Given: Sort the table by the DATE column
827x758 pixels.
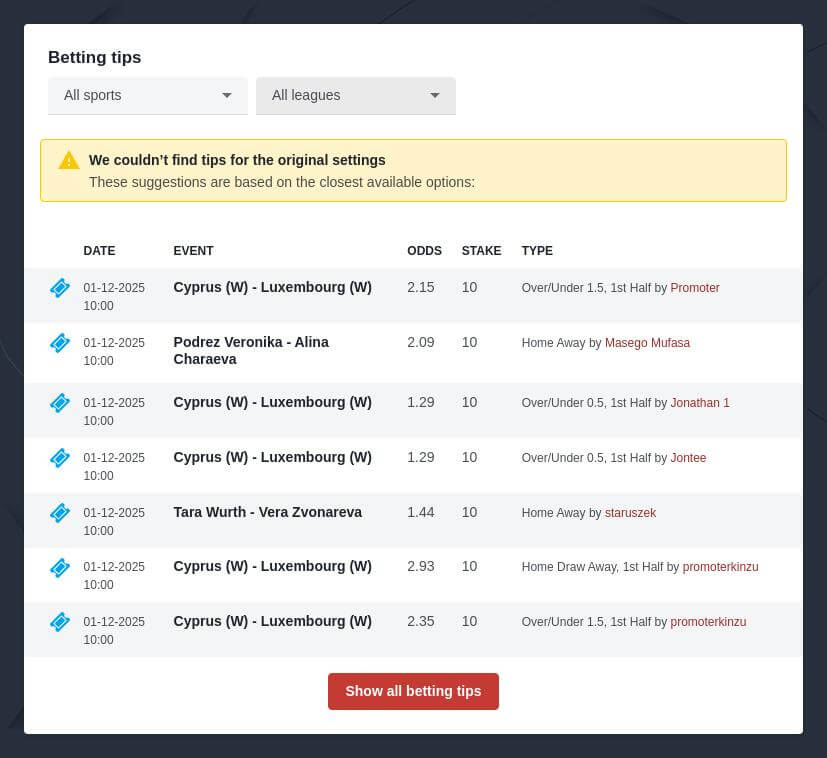Looking at the screenshot, I should pyautogui.click(x=99, y=251).
